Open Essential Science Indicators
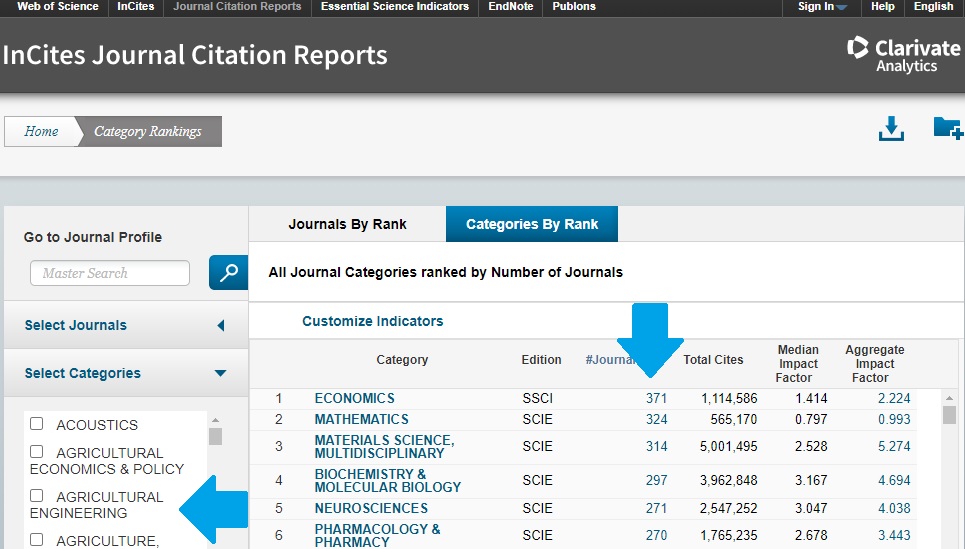Screen dimensions: 965x549 [394, 7]
